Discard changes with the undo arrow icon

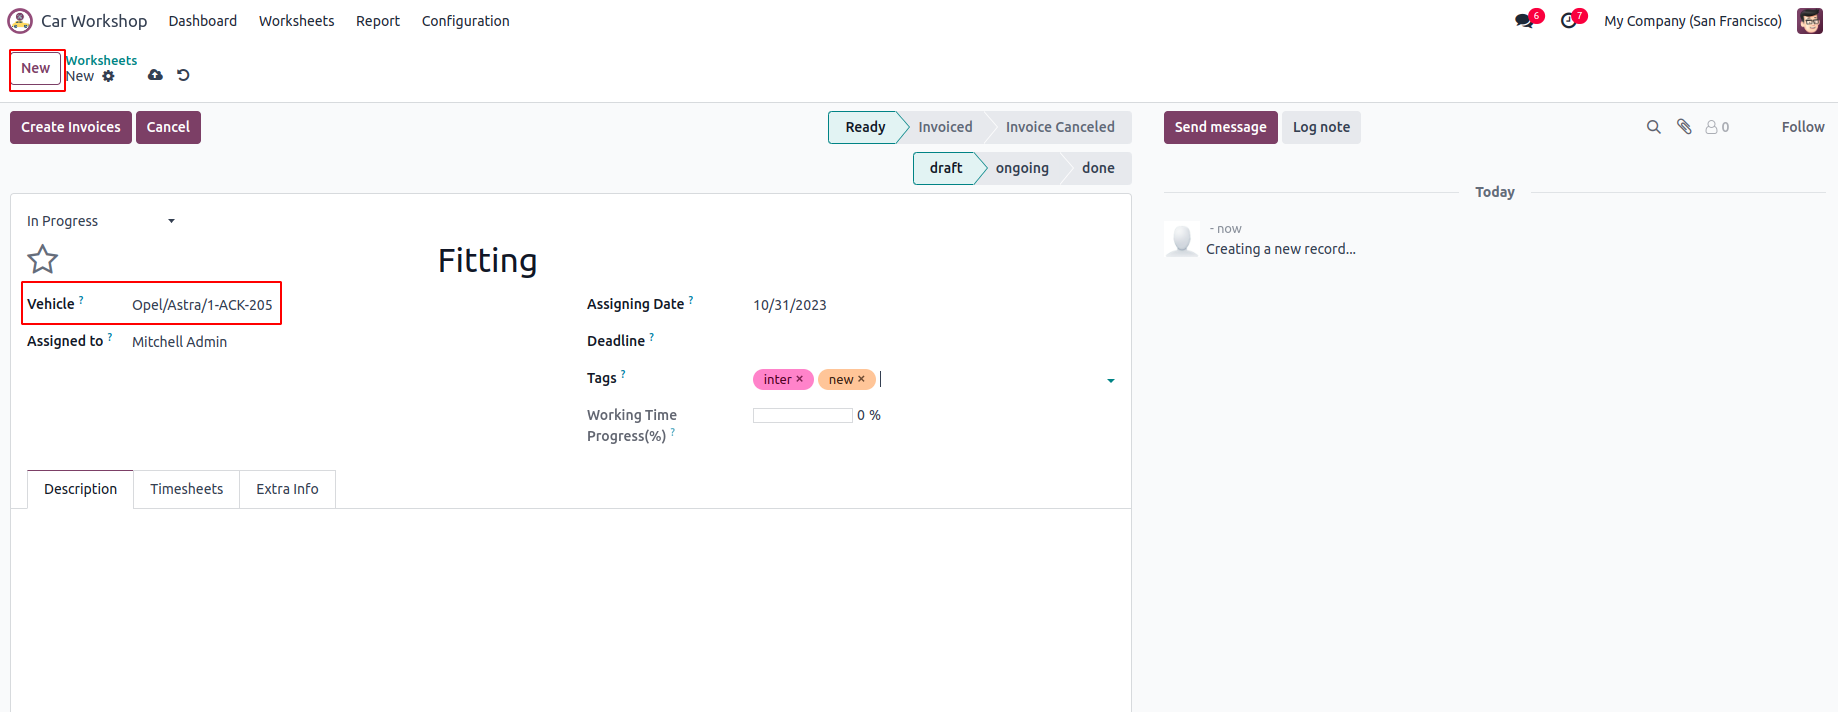click(x=183, y=75)
